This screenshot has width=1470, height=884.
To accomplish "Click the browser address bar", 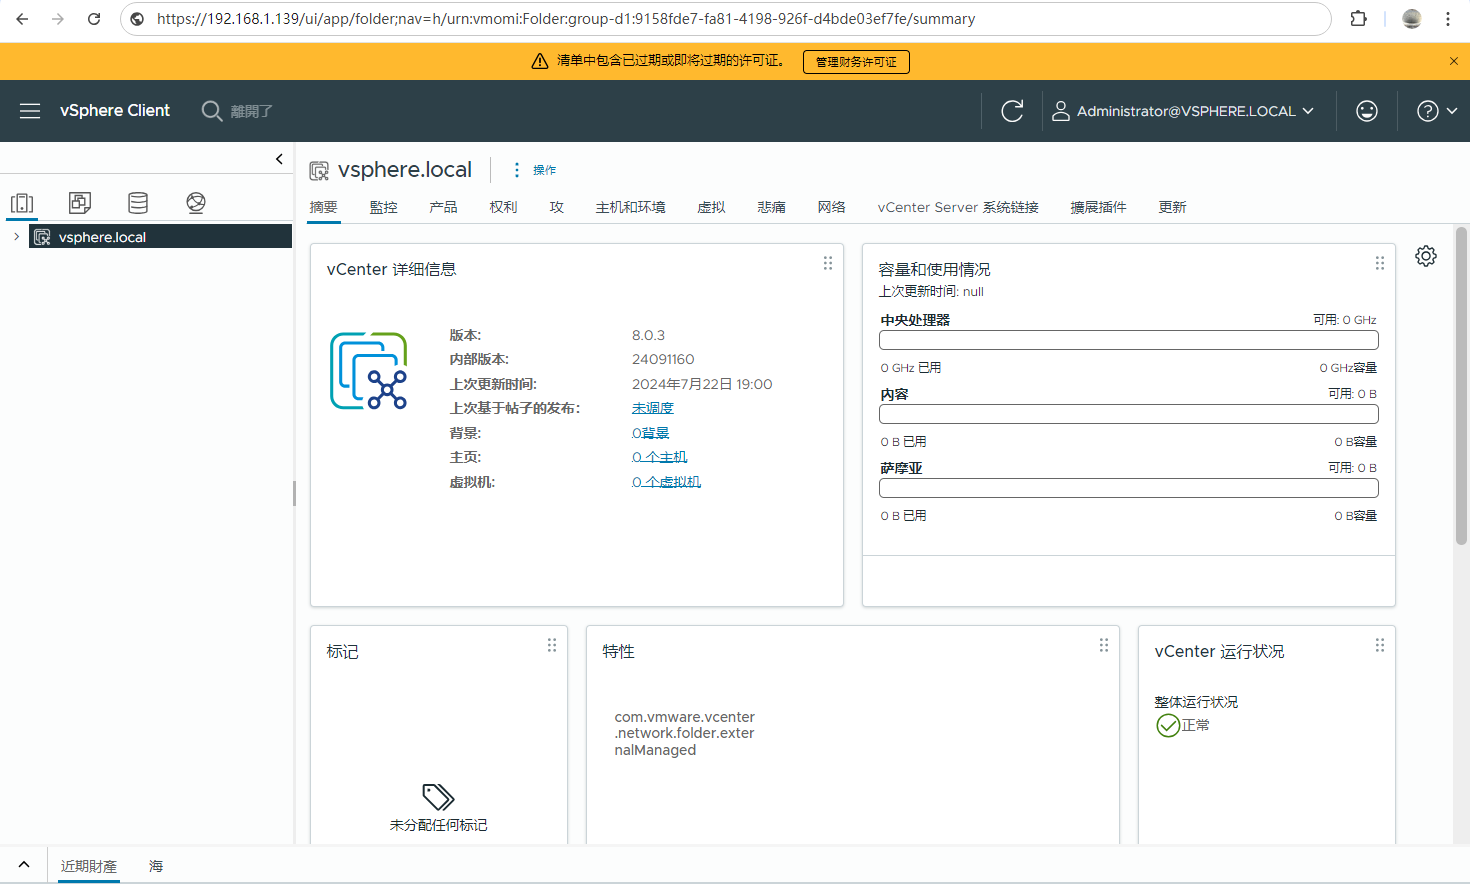I will 726,19.
